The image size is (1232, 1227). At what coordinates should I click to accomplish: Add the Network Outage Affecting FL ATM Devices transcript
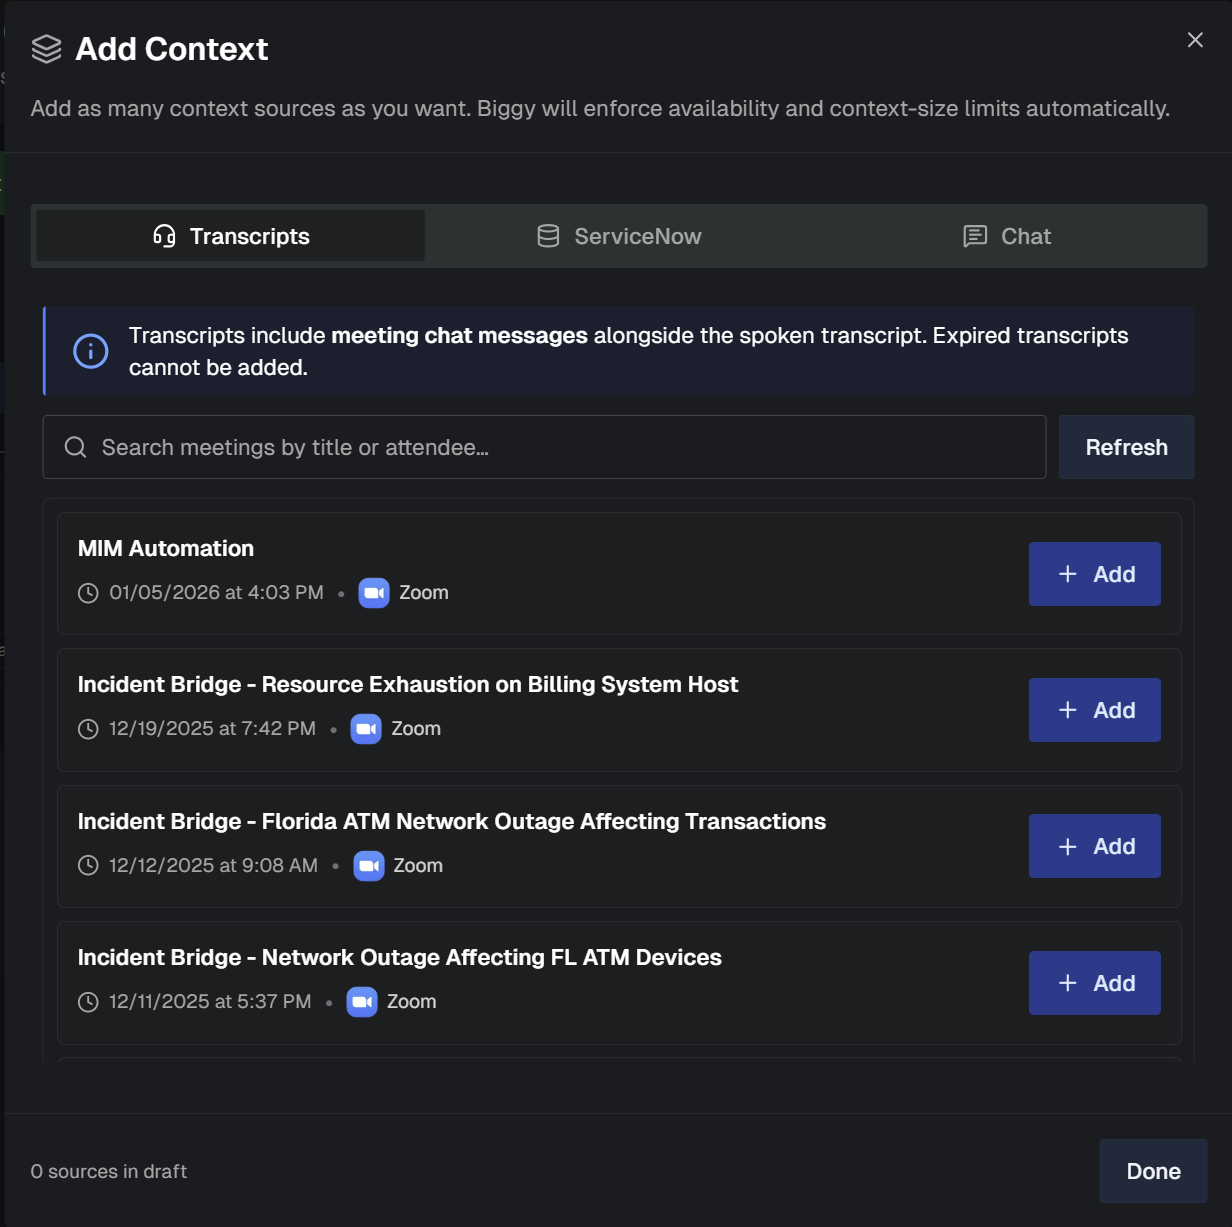pyautogui.click(x=1094, y=983)
